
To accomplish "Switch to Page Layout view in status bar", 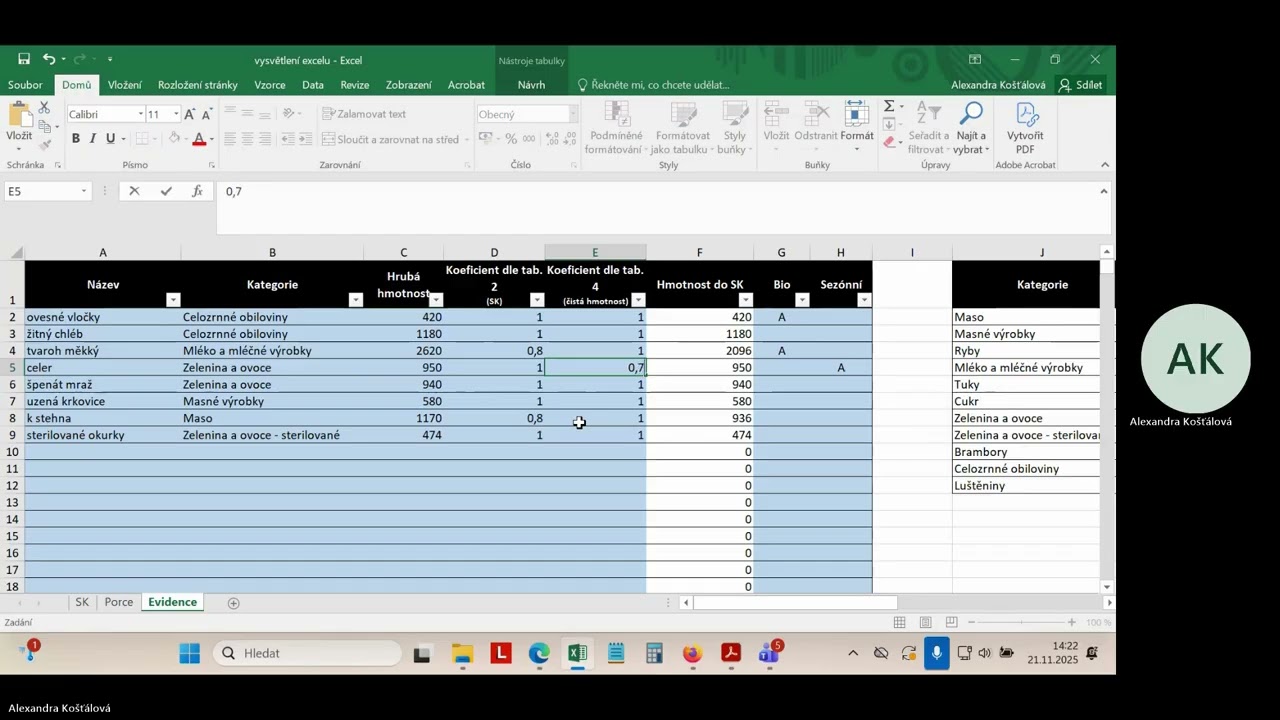I will coord(925,622).
